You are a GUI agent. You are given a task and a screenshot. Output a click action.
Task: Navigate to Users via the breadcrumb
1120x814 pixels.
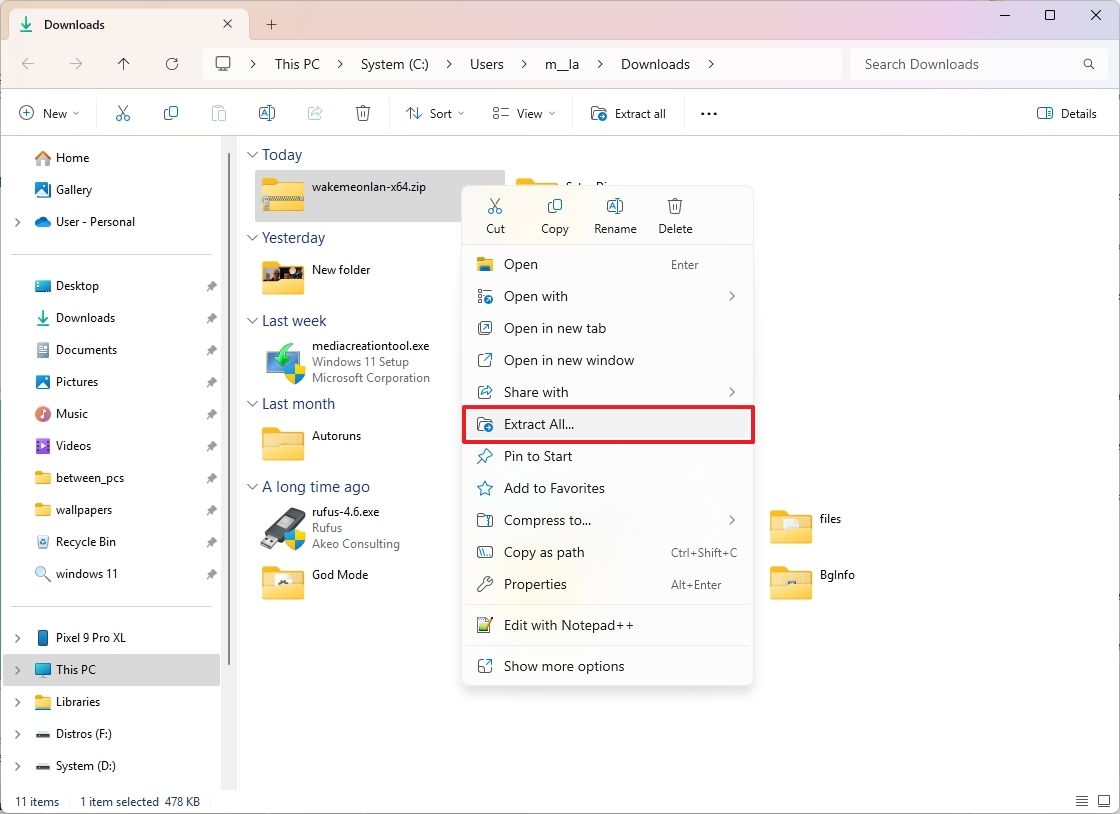pos(486,63)
